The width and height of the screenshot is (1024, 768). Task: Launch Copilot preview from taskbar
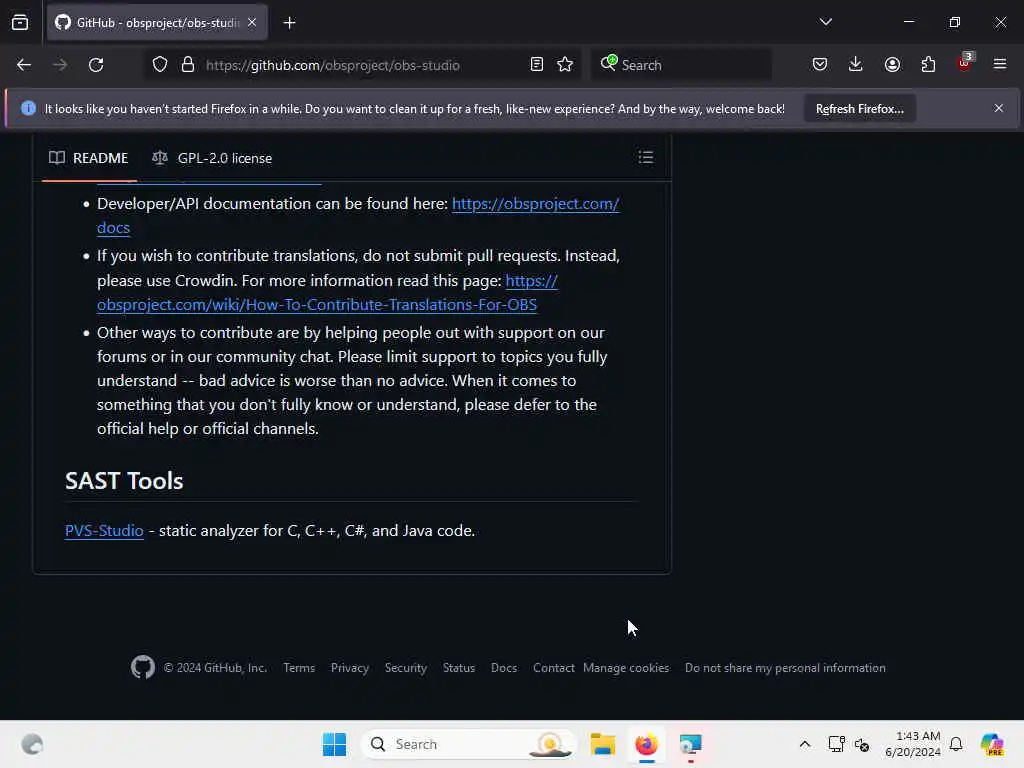(992, 744)
